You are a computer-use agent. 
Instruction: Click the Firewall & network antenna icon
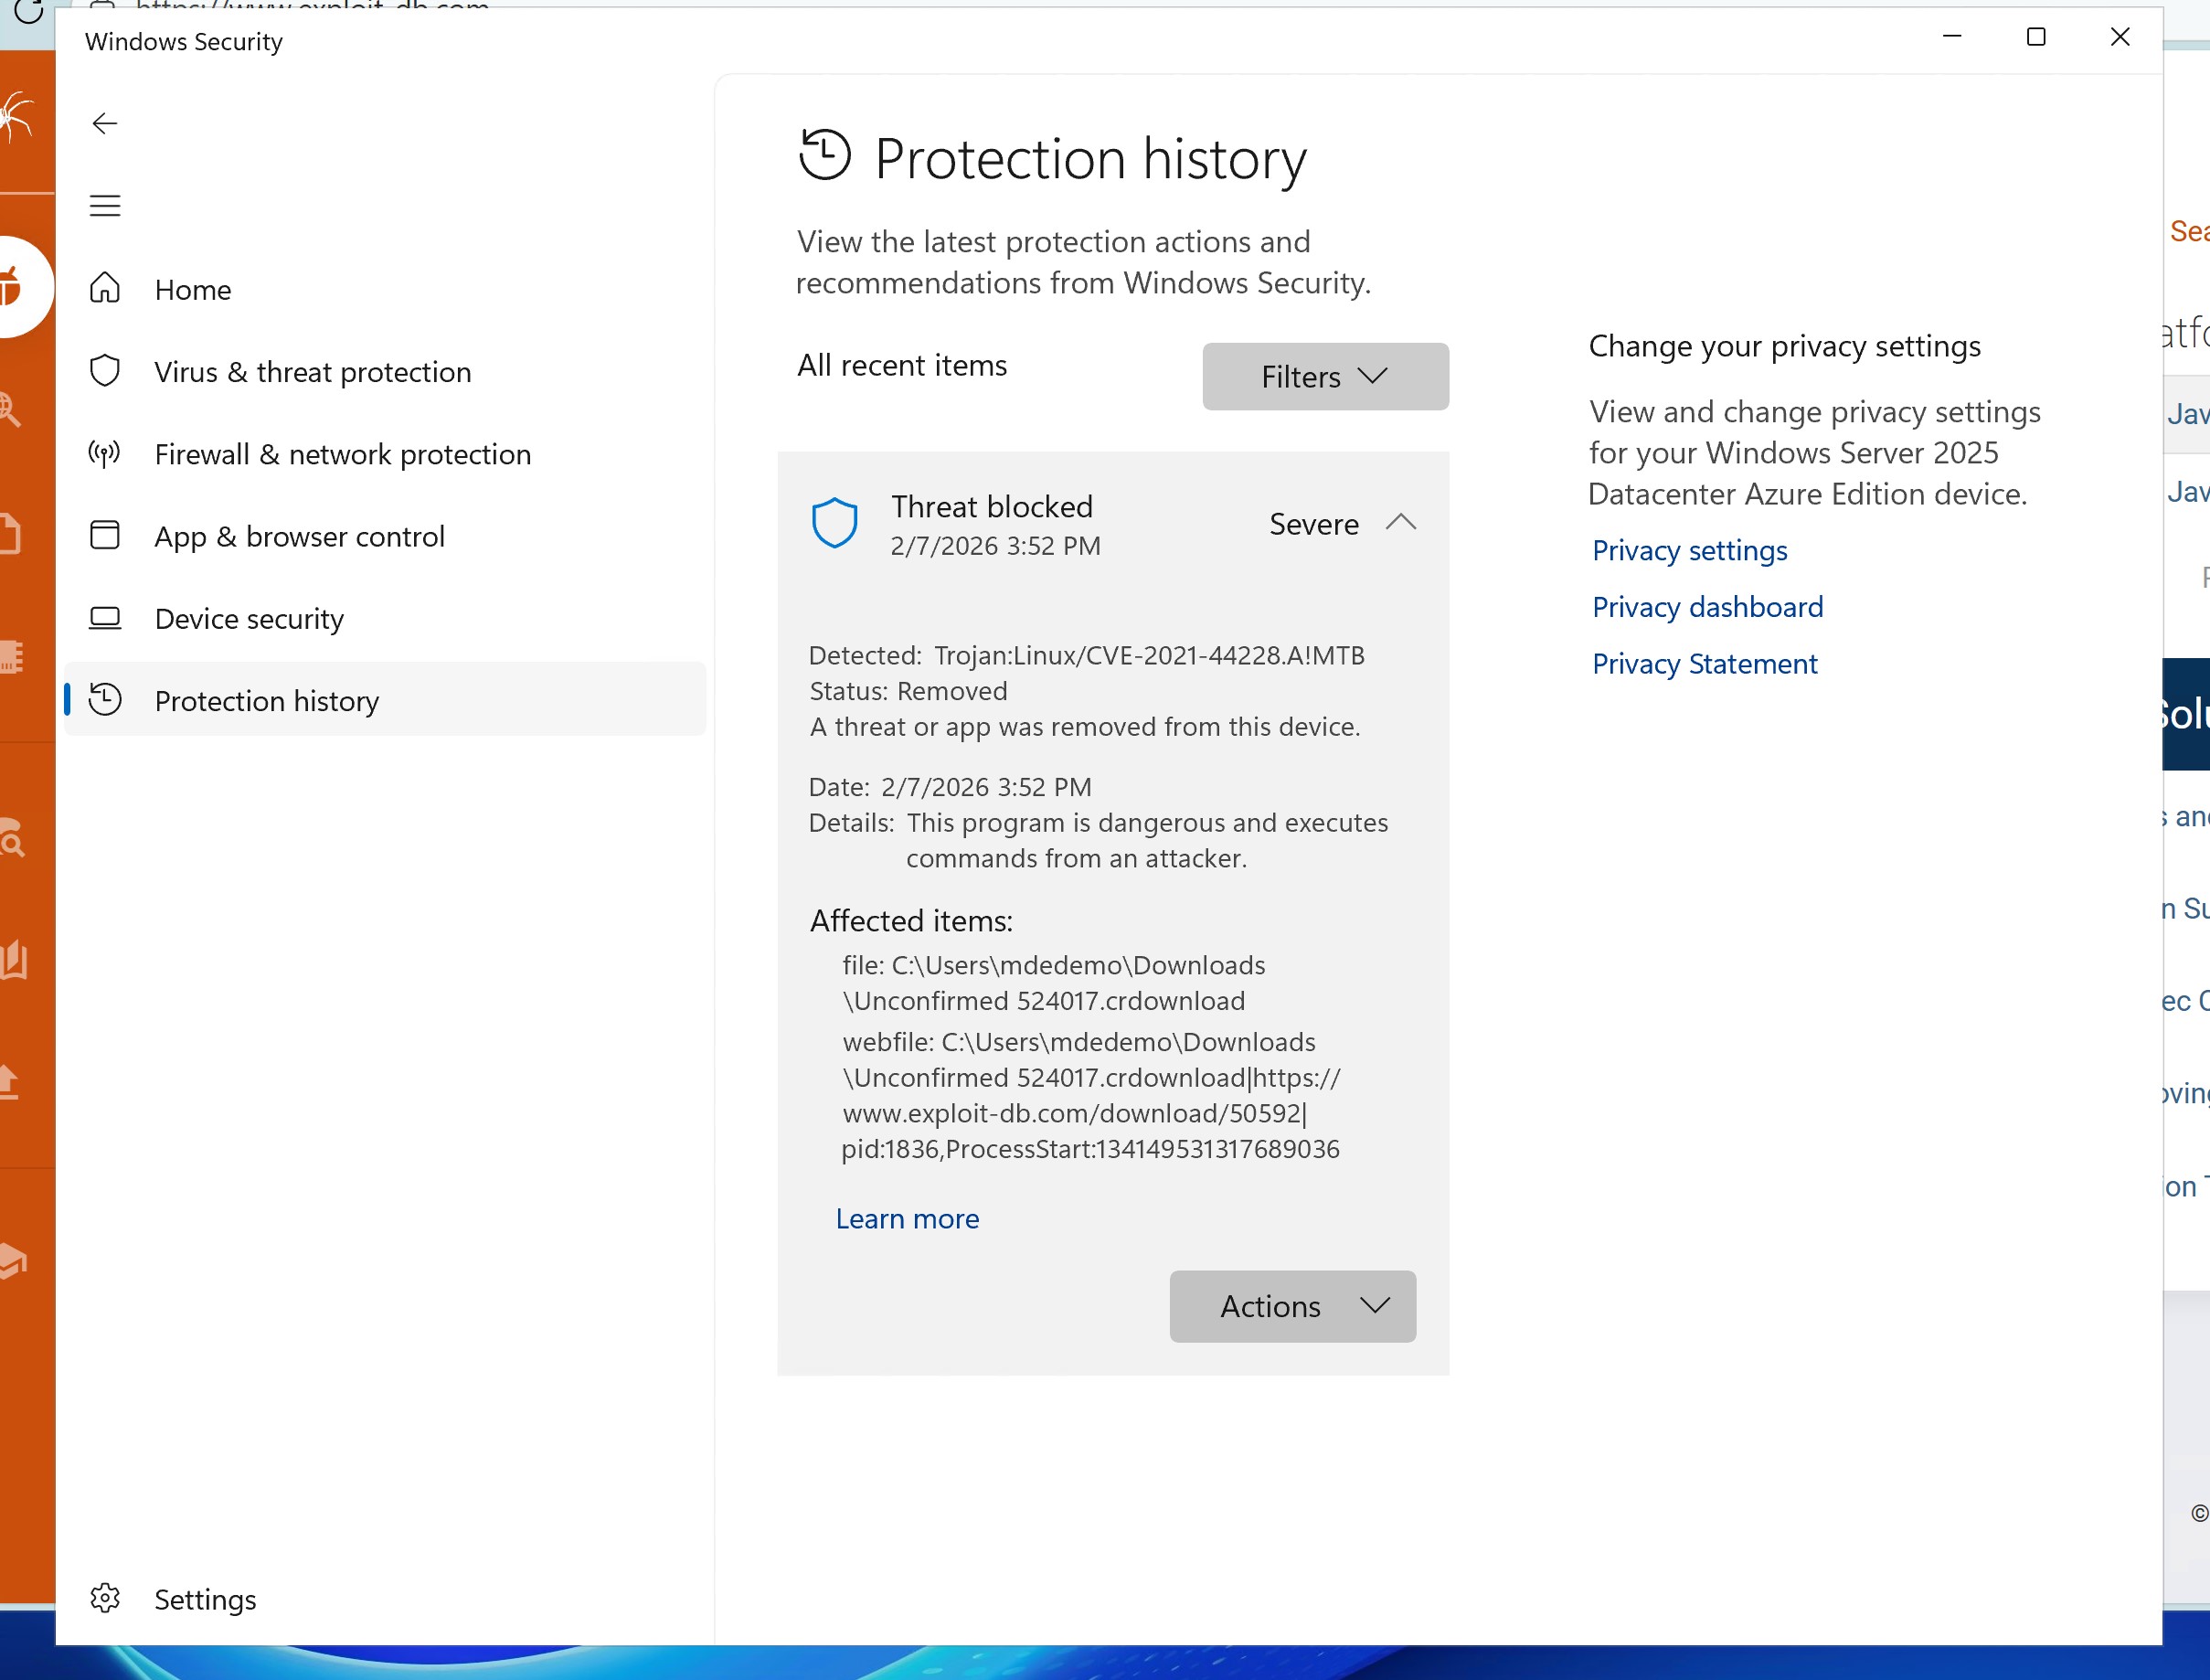(104, 454)
